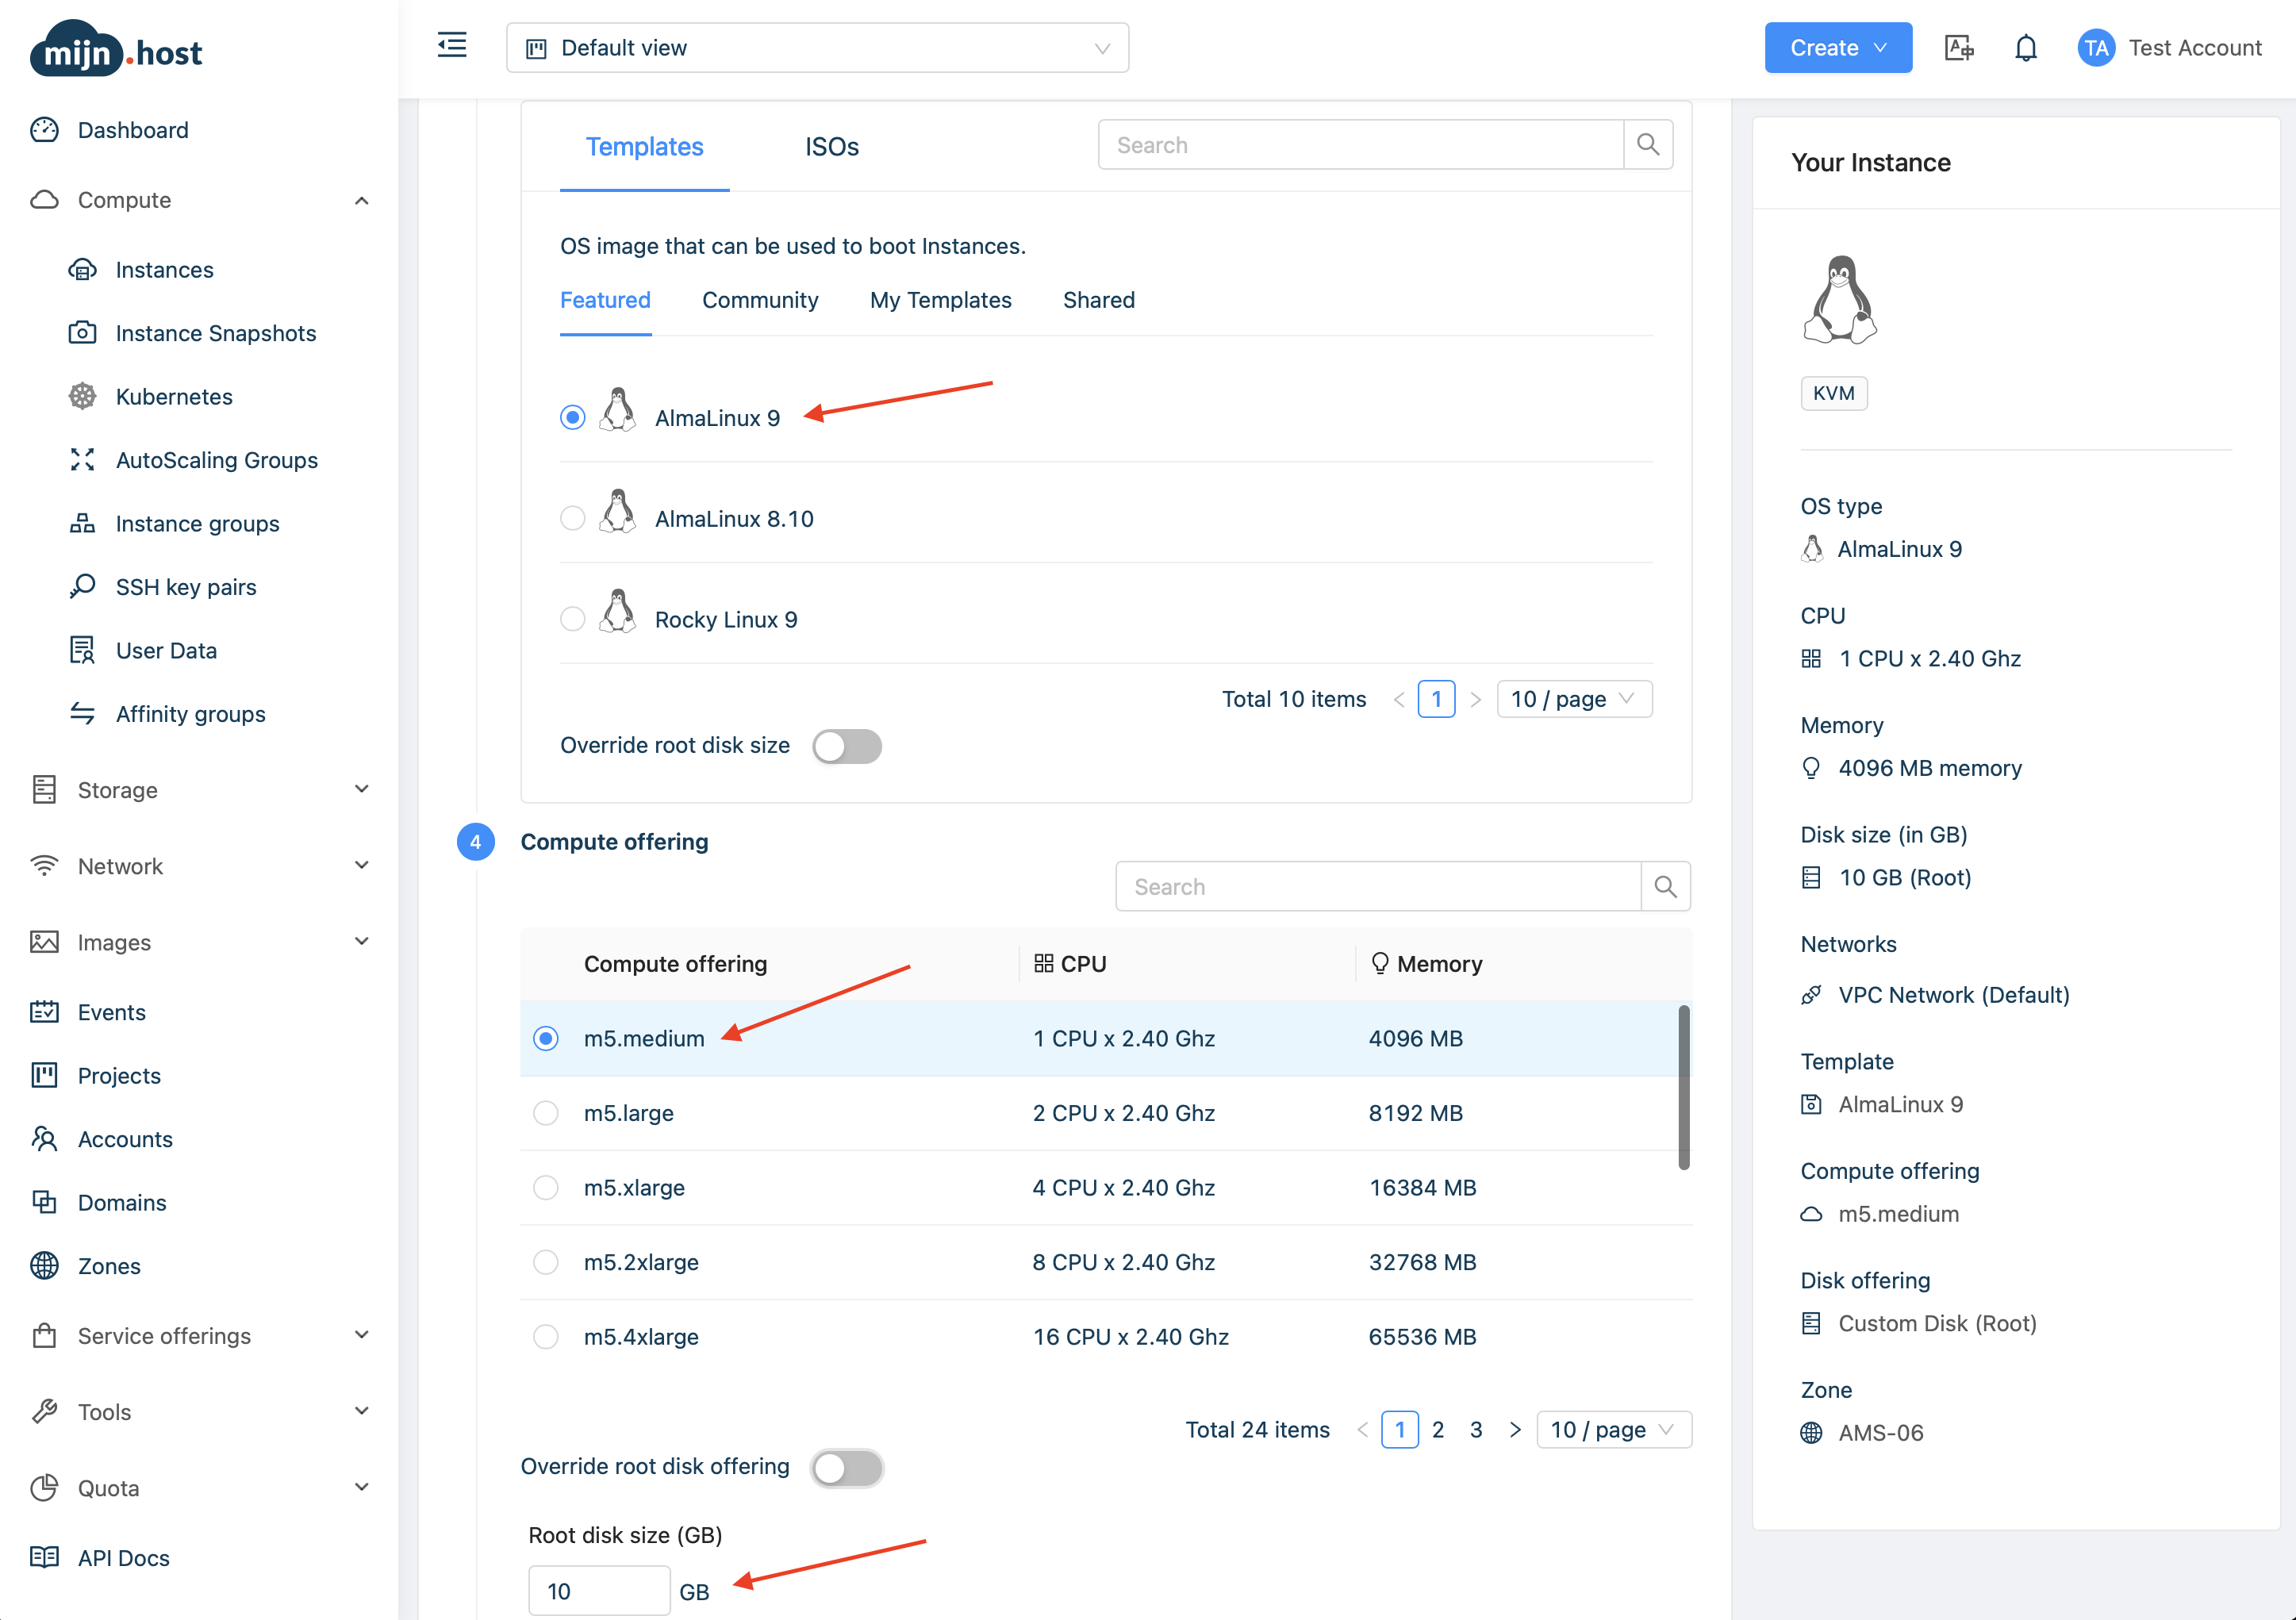Select the Rocky Linux 9 template
Screen dimensions: 2296x1620
[572, 619]
